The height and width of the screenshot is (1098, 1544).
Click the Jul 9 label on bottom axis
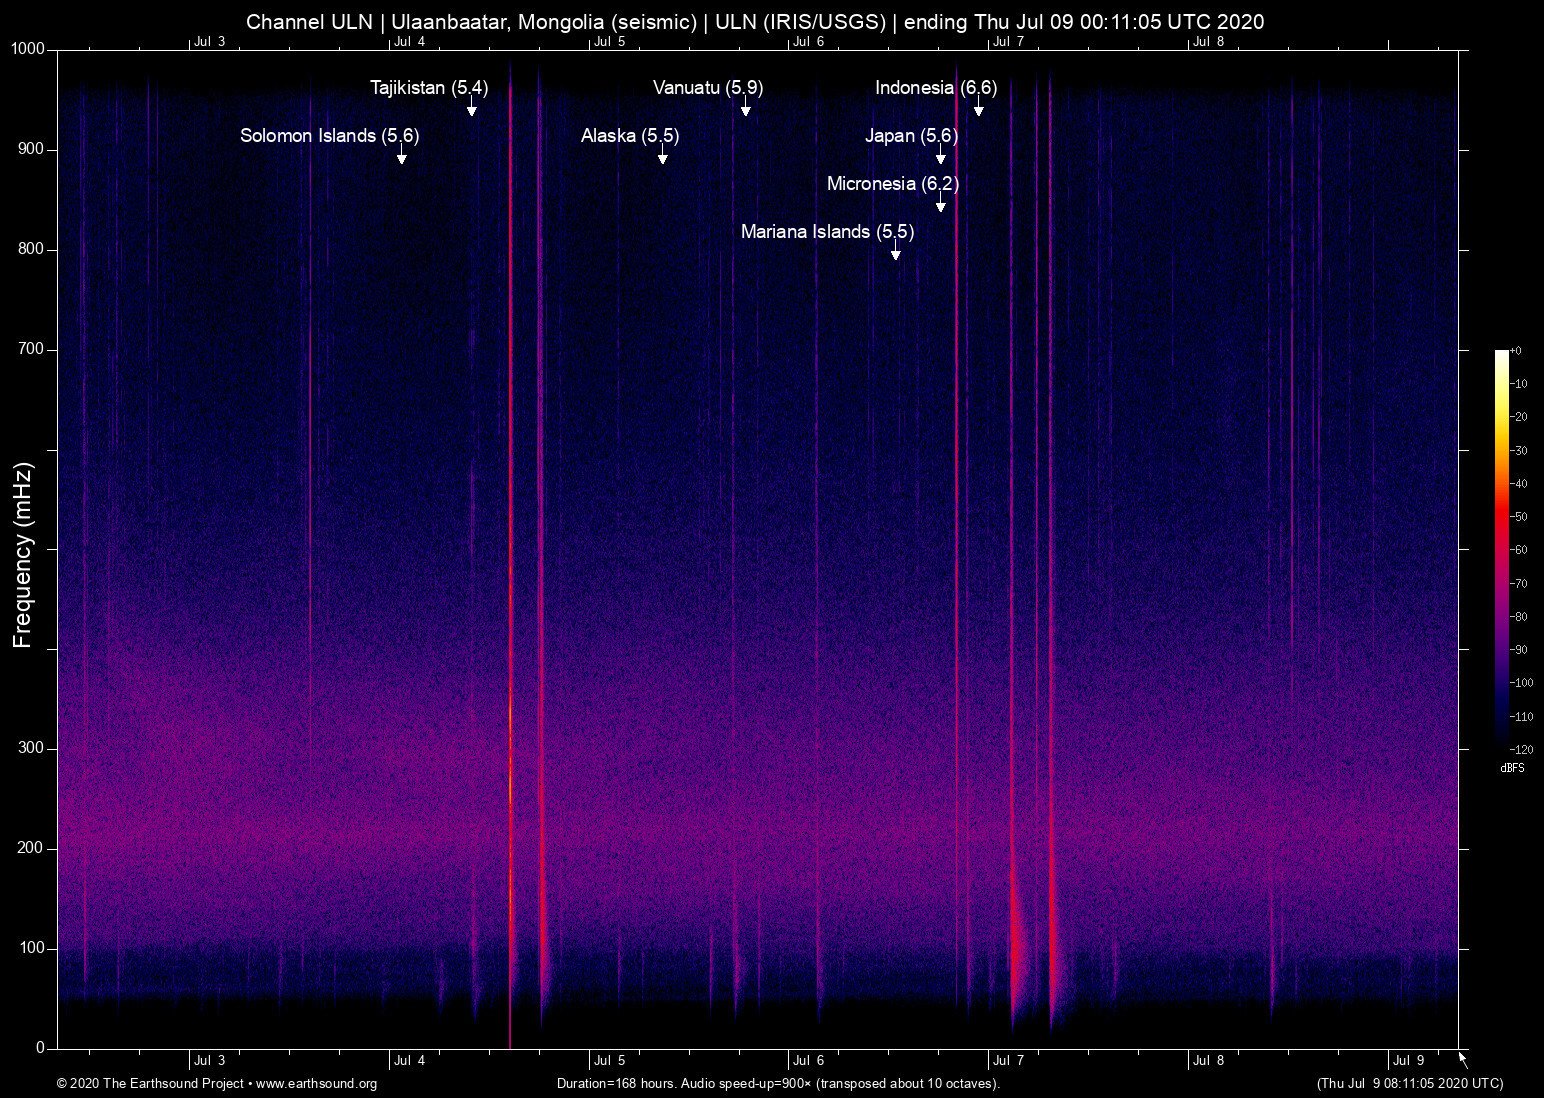point(1409,1060)
